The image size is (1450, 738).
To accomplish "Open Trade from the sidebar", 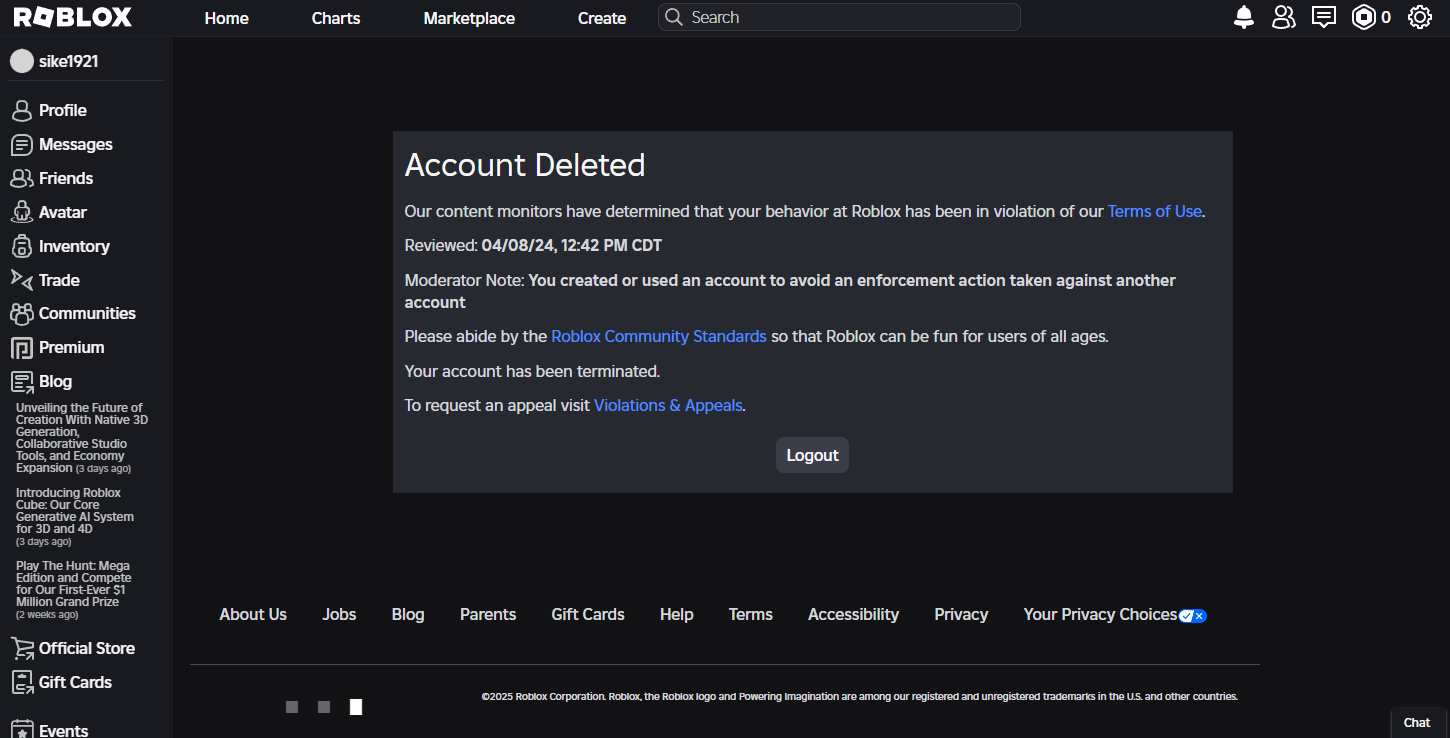I will (55, 280).
